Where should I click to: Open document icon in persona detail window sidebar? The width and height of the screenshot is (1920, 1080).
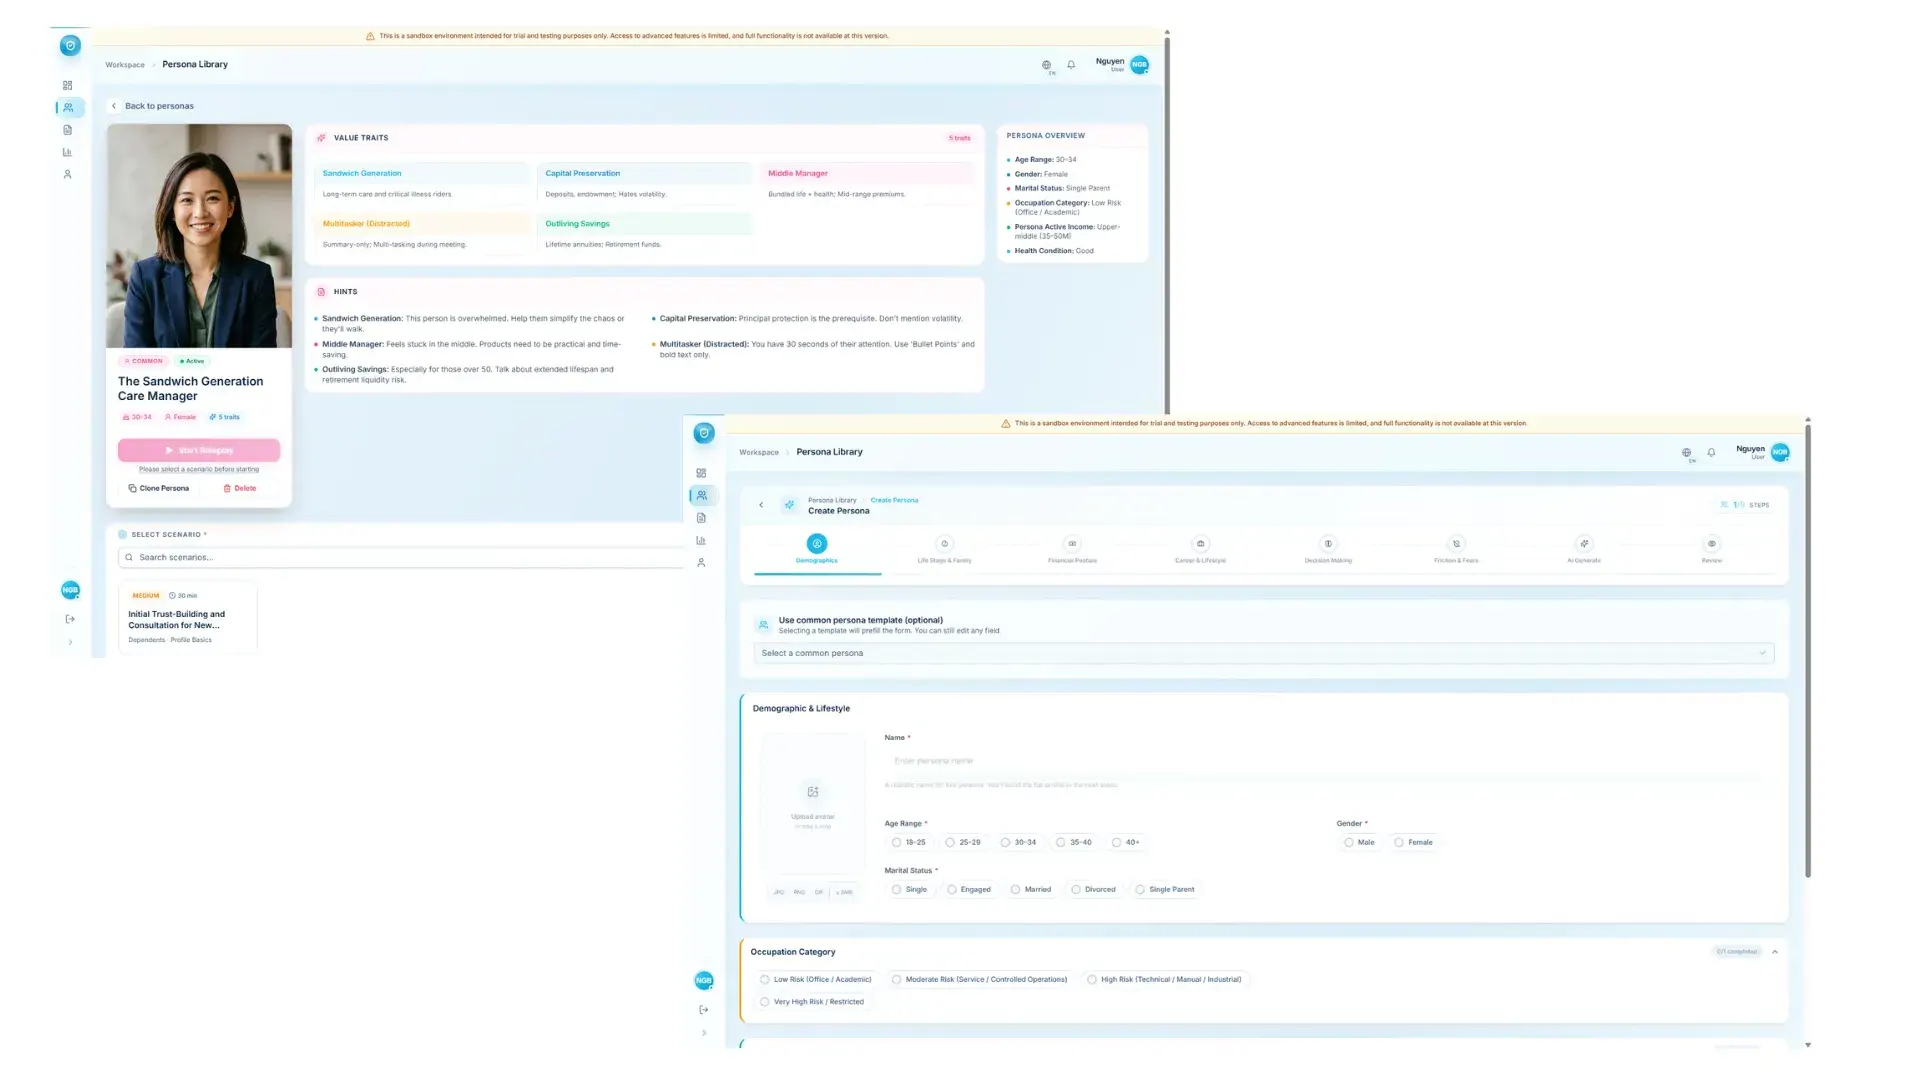pos(67,130)
